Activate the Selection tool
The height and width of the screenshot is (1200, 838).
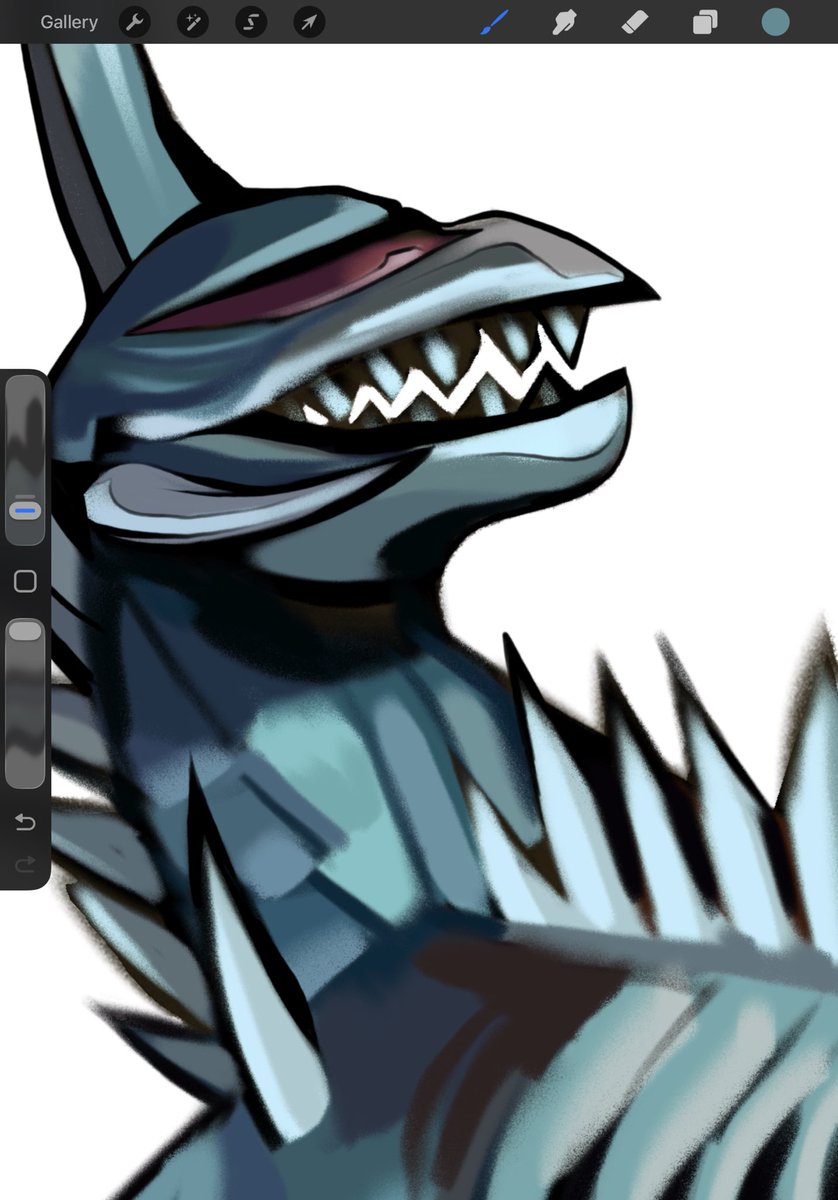click(251, 22)
